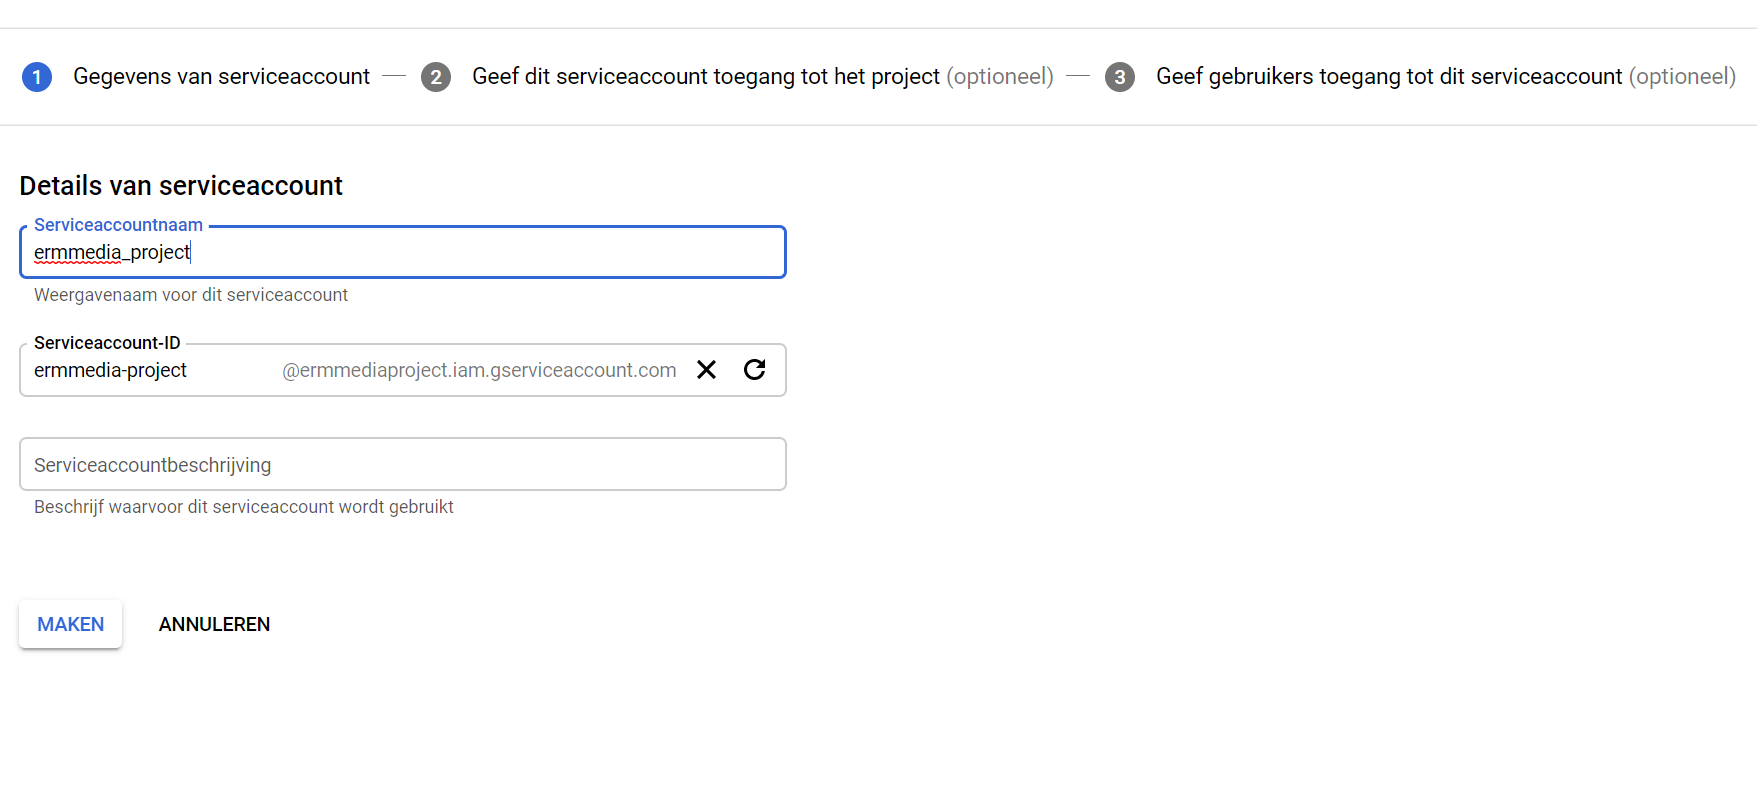The height and width of the screenshot is (789, 1757).
Task: Clear the Serviceaccount-ID with the X icon
Action: 706,370
